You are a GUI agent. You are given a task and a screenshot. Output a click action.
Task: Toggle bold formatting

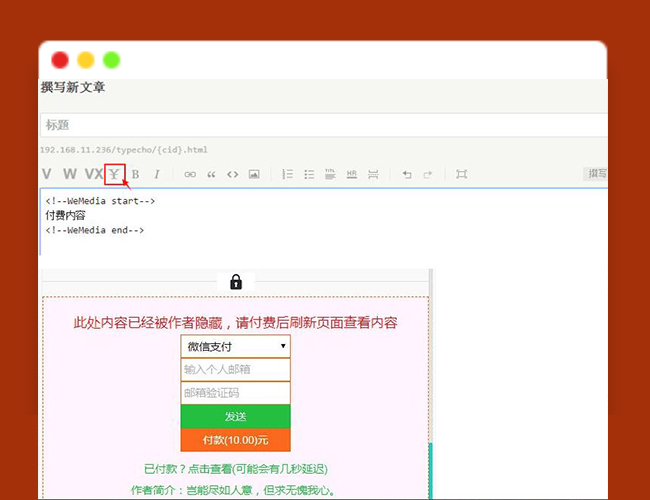pyautogui.click(x=135, y=174)
